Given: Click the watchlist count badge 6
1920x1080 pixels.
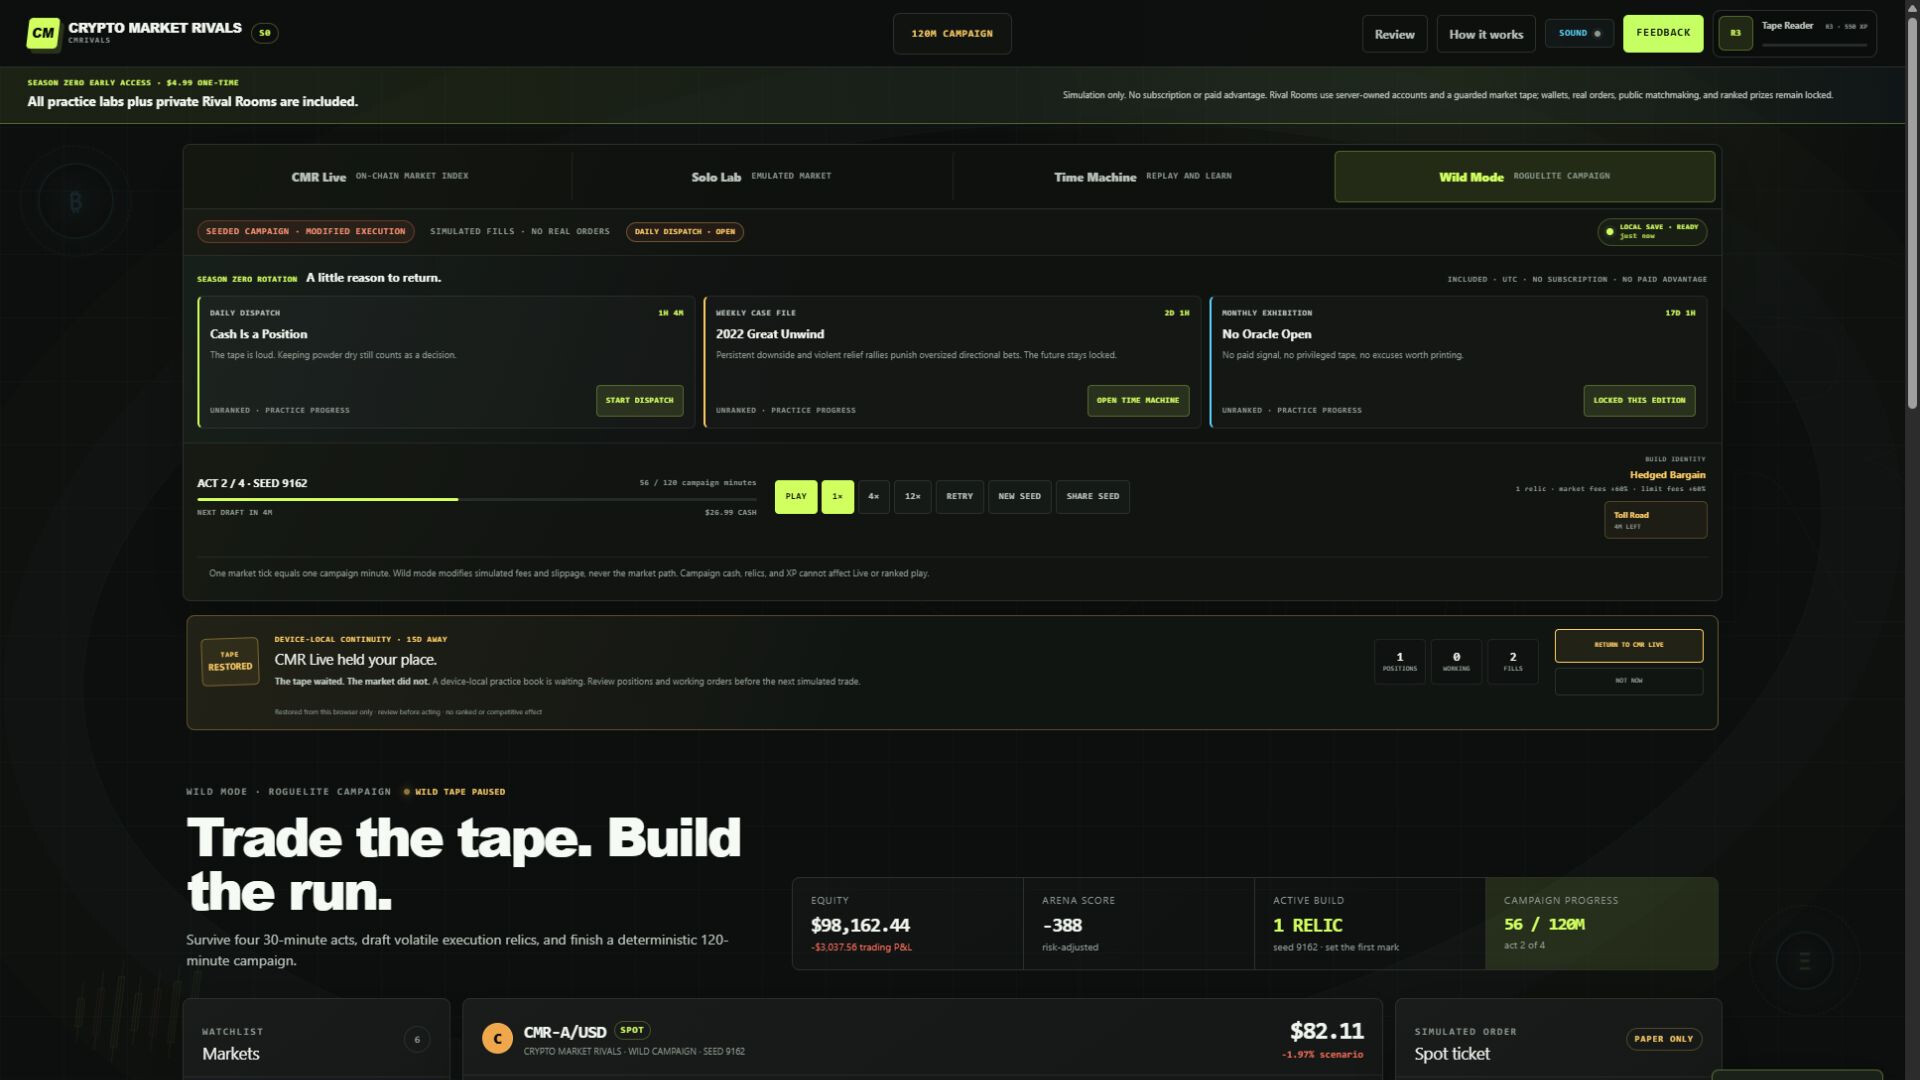Looking at the screenshot, I should tap(417, 1040).
